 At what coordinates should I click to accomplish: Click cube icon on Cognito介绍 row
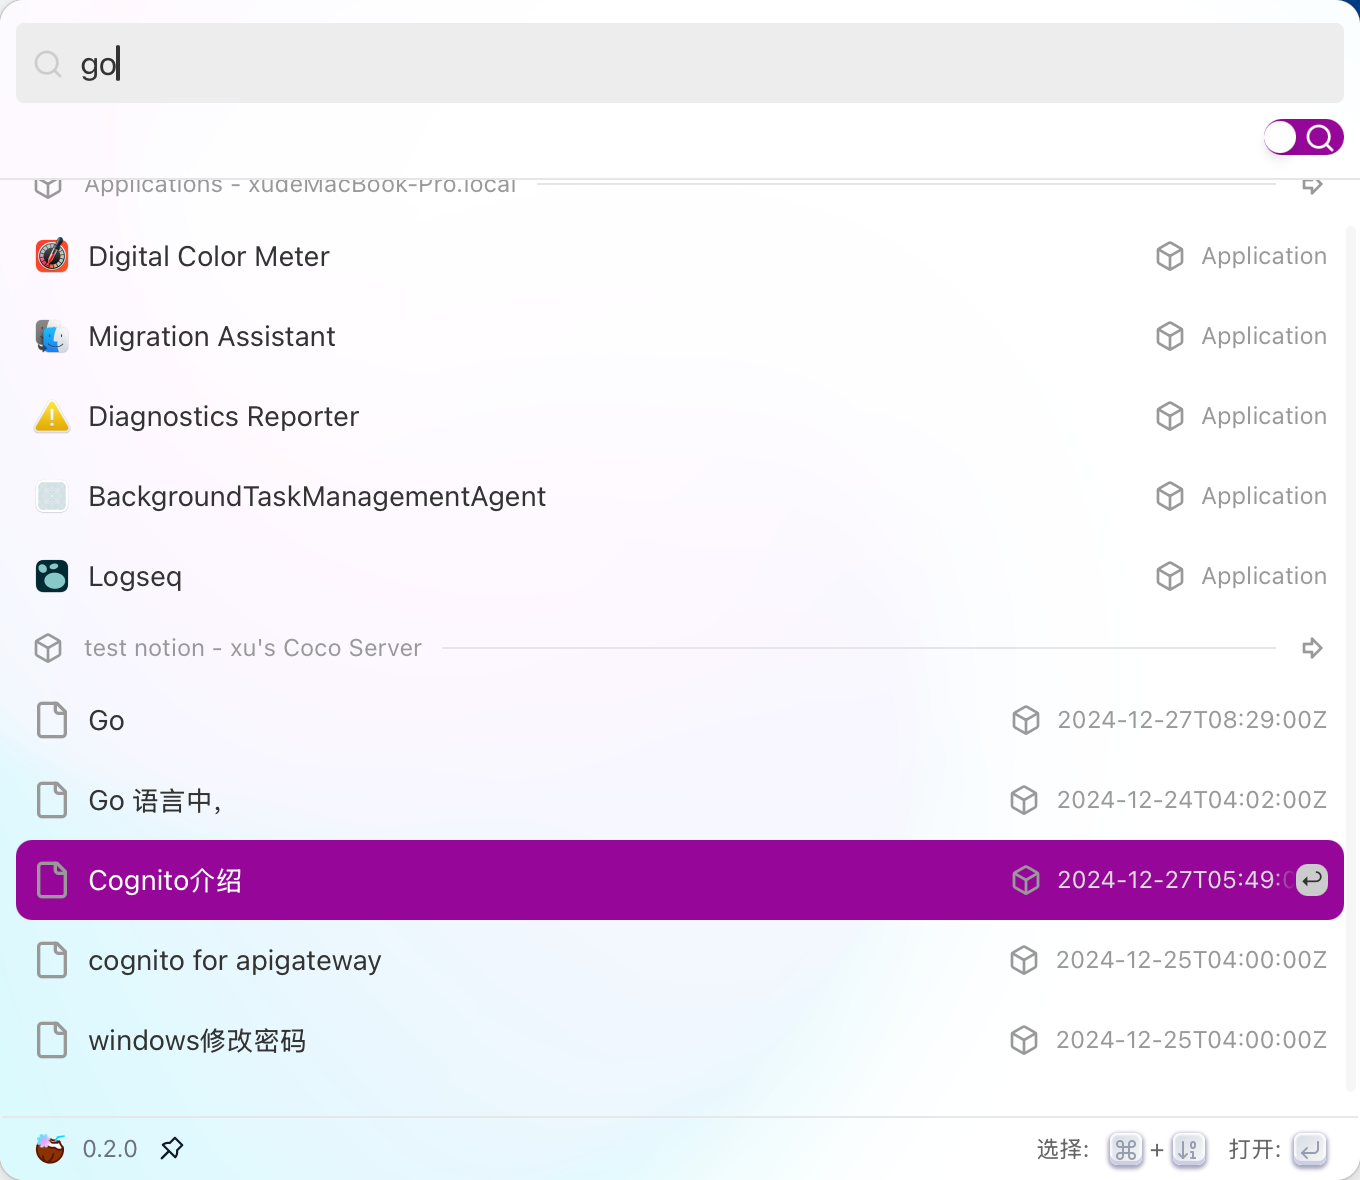pos(1026,880)
